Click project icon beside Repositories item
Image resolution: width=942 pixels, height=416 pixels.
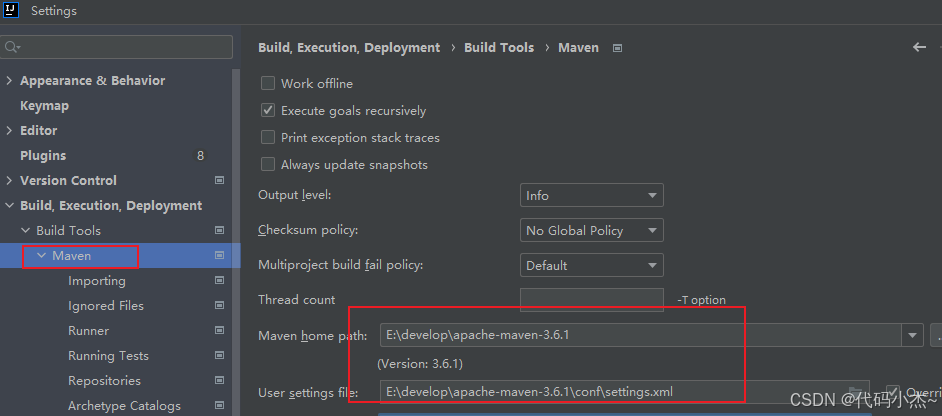(219, 381)
